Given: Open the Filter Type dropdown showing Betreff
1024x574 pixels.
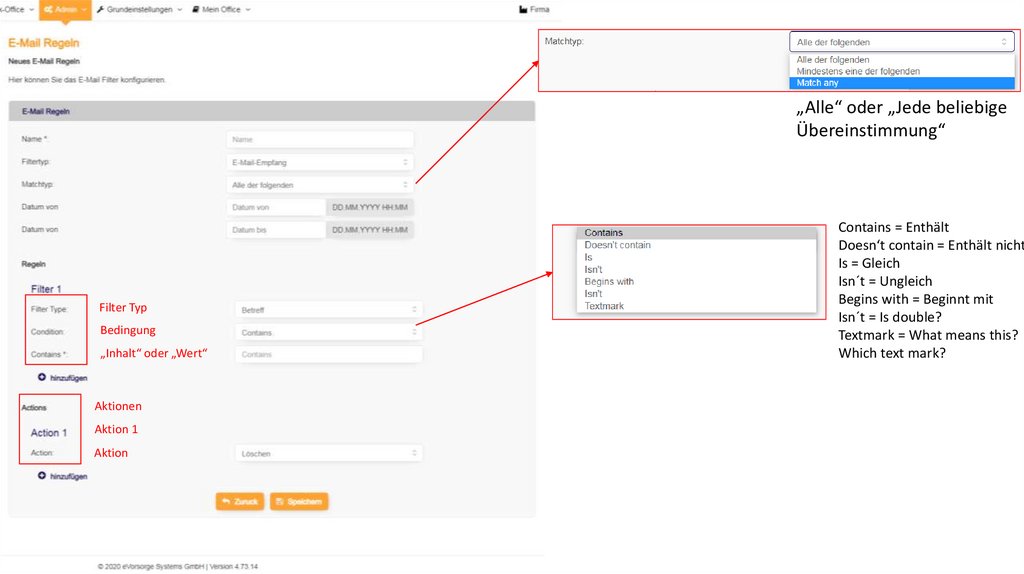Looking at the screenshot, I should pyautogui.click(x=328, y=310).
